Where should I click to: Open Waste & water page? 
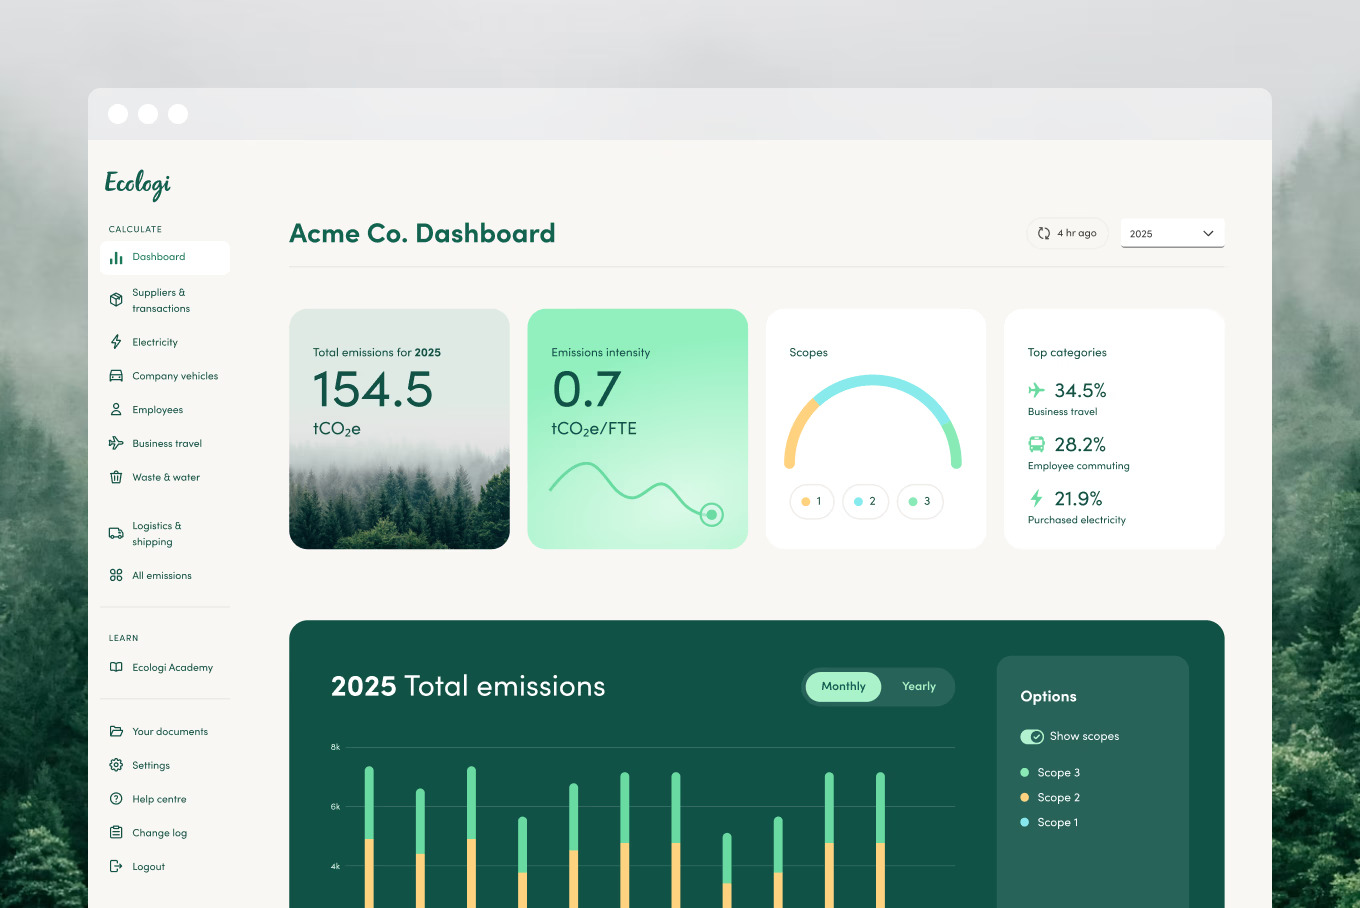tap(165, 477)
